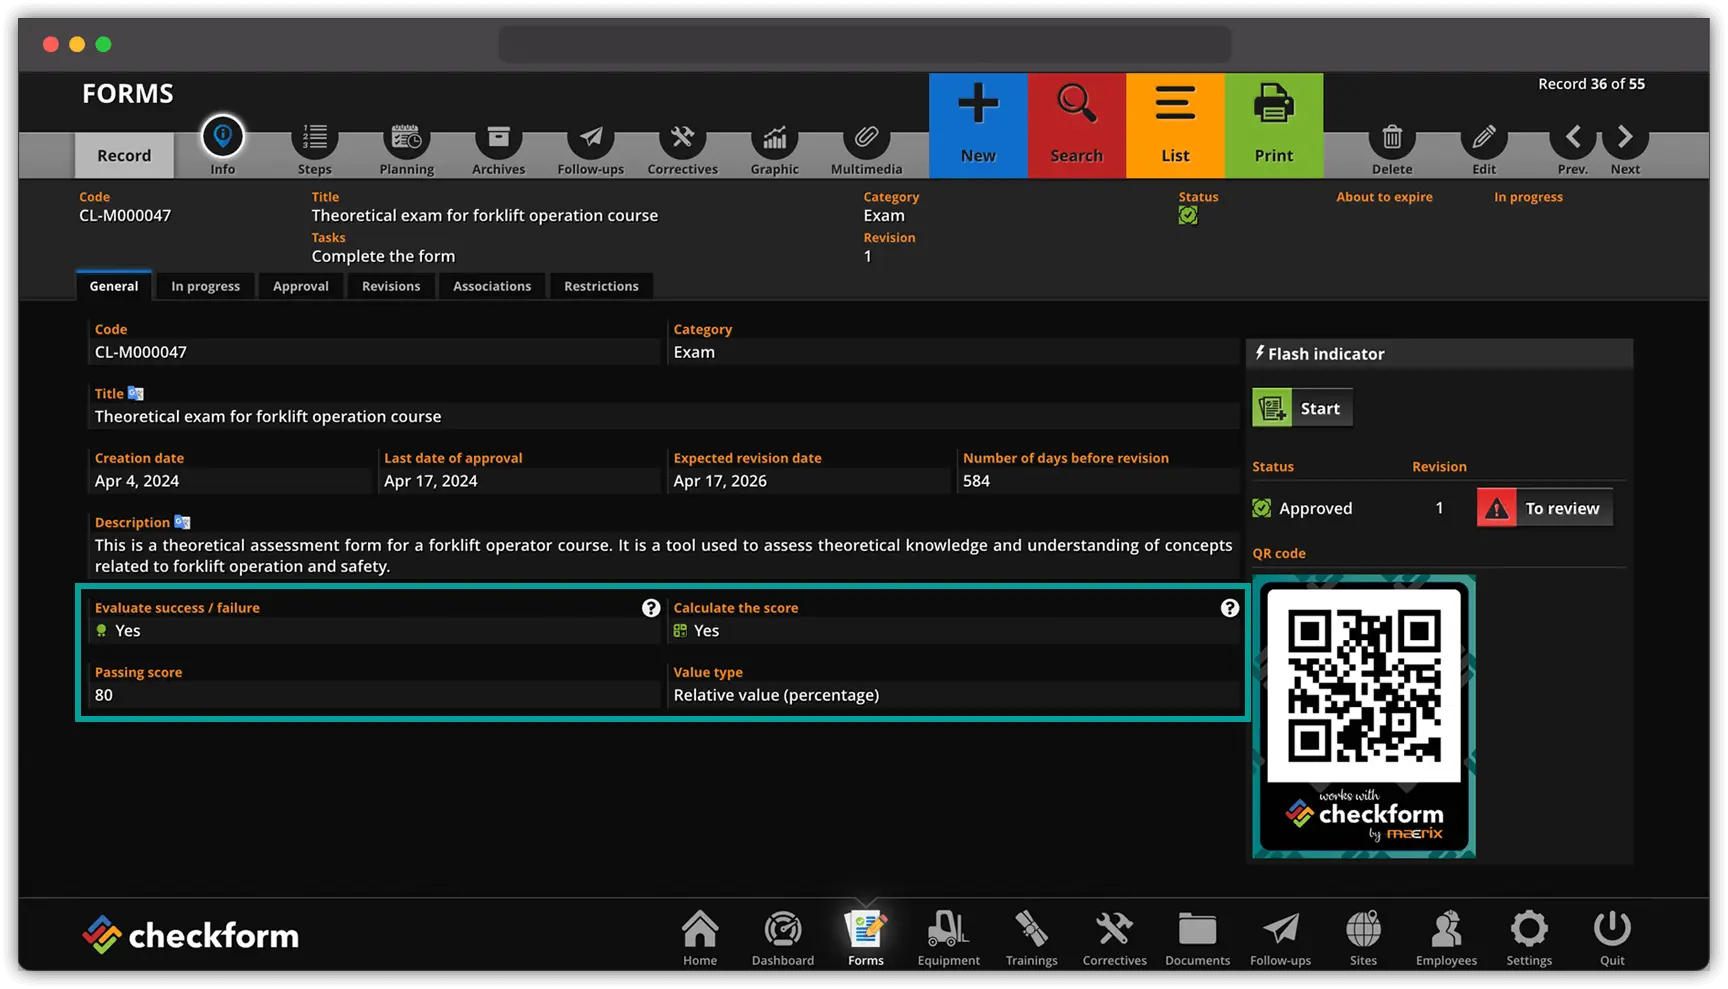Click the Code field CL-M000047
The image size is (1728, 989).
coord(375,352)
